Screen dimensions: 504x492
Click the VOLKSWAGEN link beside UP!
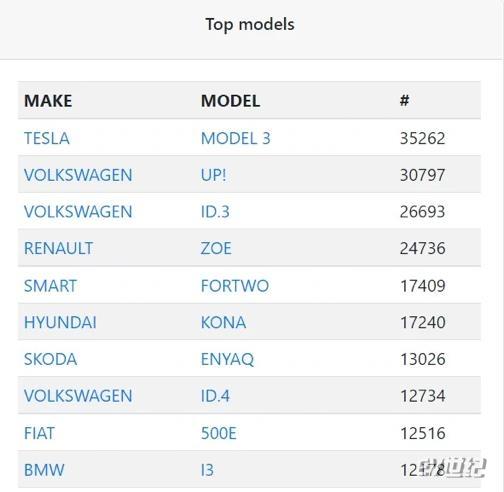[78, 175]
